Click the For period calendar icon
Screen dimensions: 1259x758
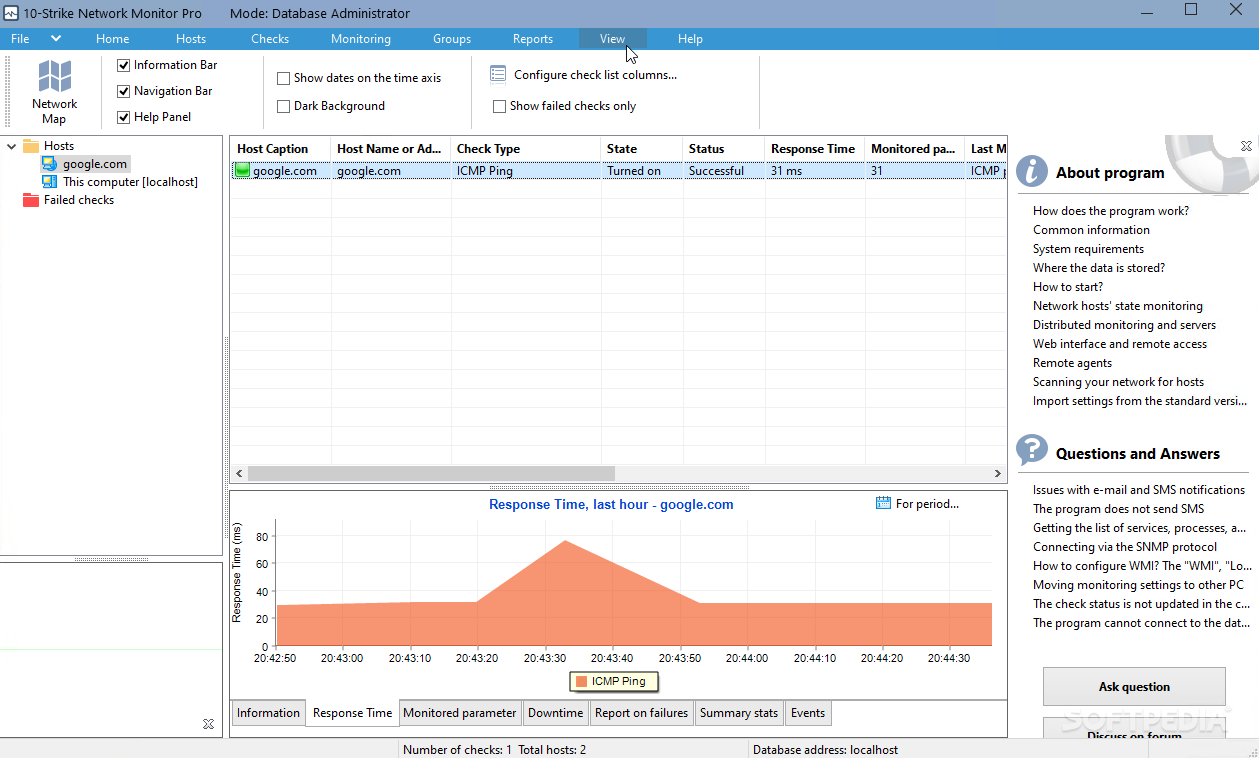[x=883, y=503]
